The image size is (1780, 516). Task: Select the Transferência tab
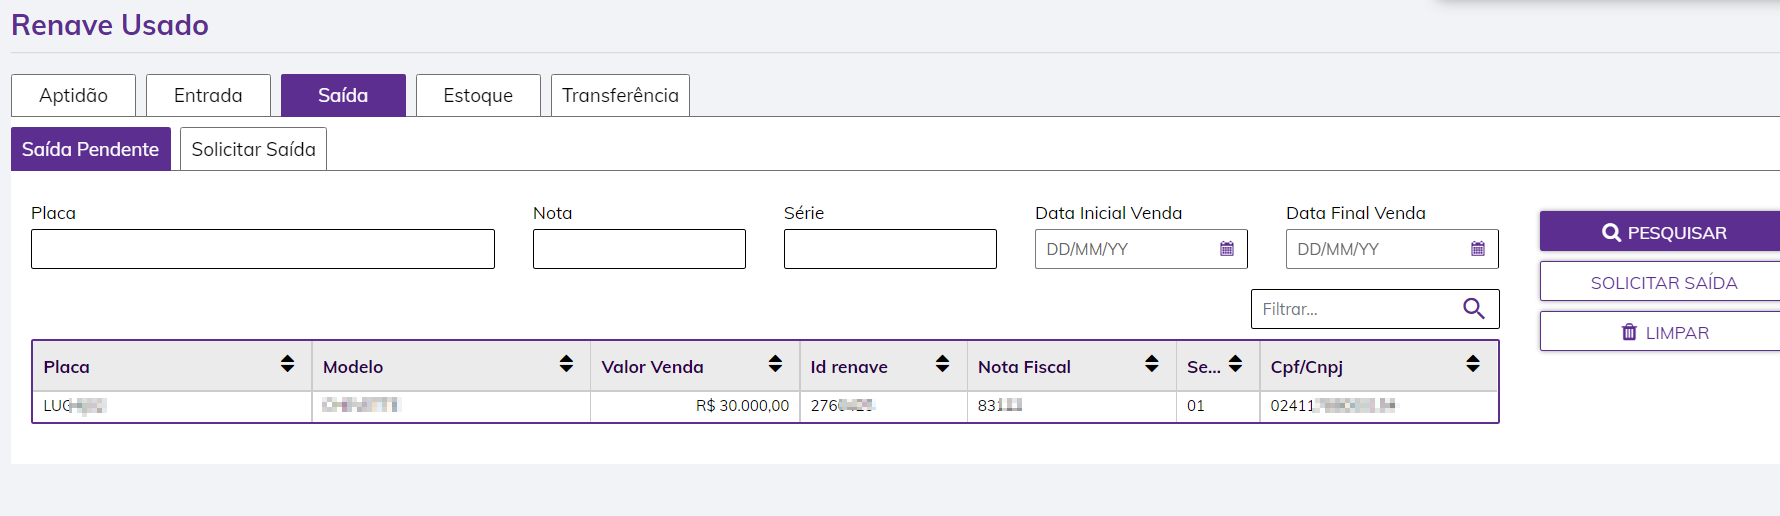coord(620,95)
